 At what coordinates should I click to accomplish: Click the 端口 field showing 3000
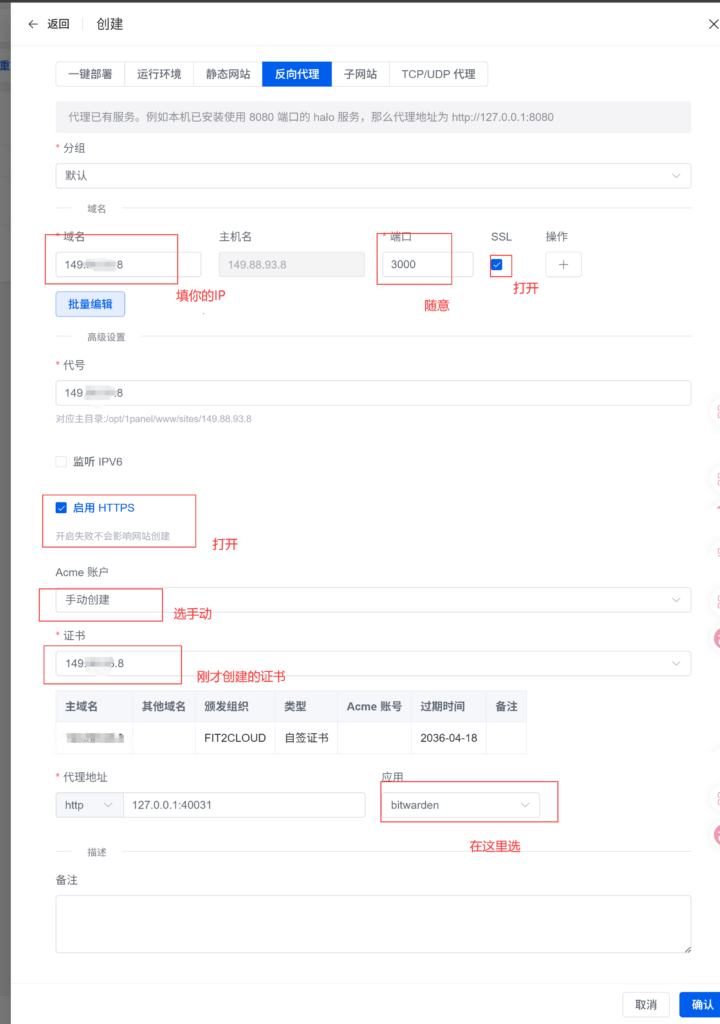click(427, 264)
